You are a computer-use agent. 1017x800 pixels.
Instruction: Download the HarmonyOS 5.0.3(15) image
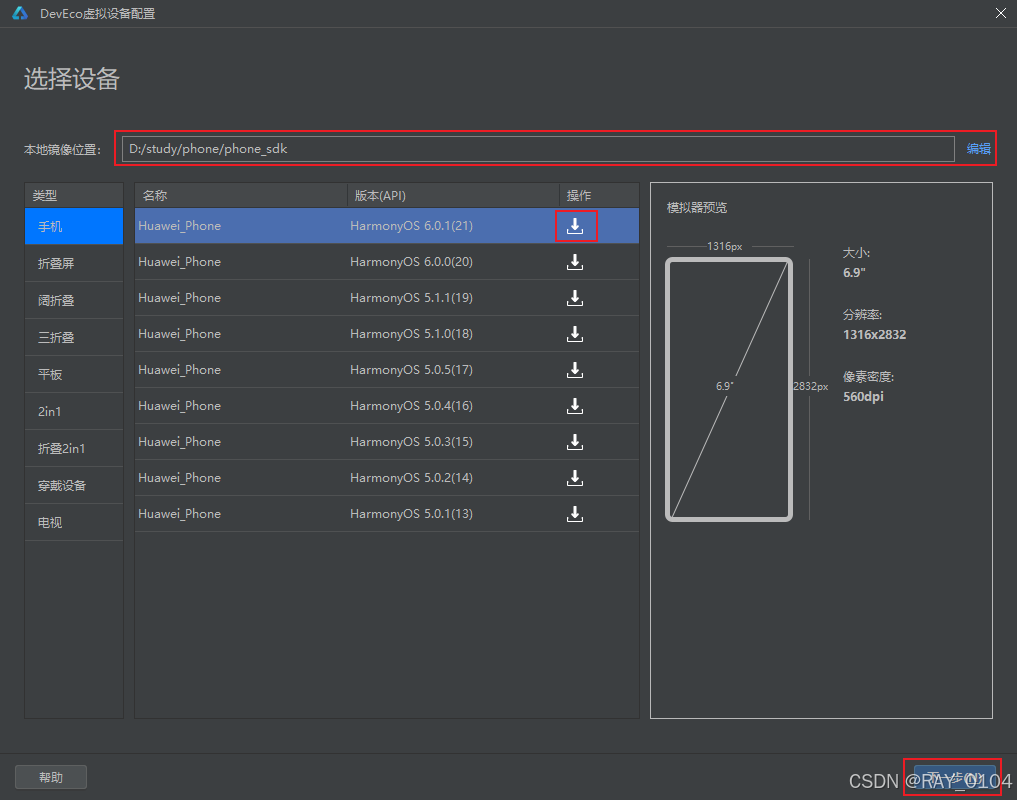click(x=575, y=442)
